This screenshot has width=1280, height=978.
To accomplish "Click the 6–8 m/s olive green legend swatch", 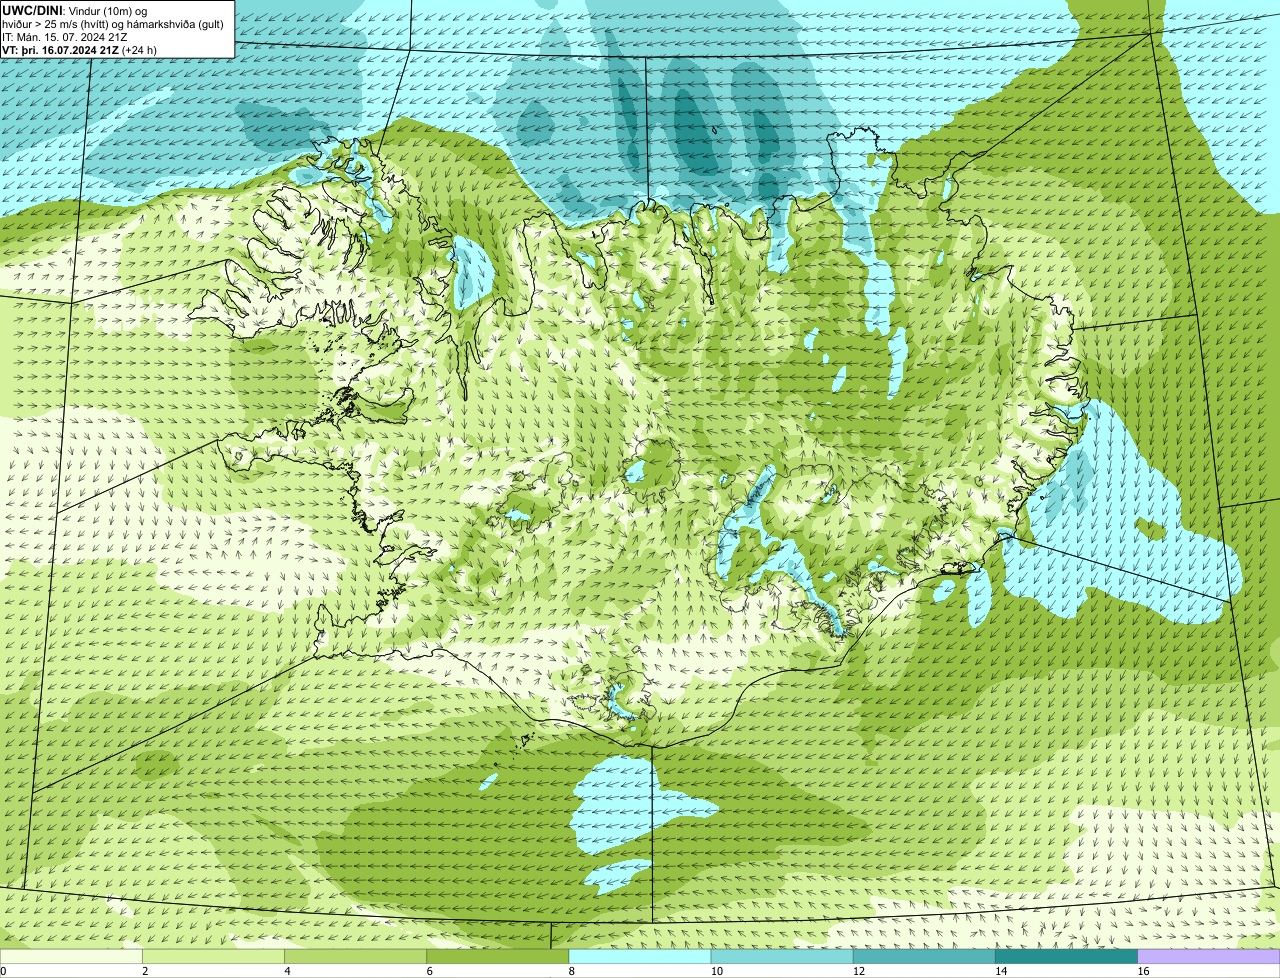I will coord(498,957).
